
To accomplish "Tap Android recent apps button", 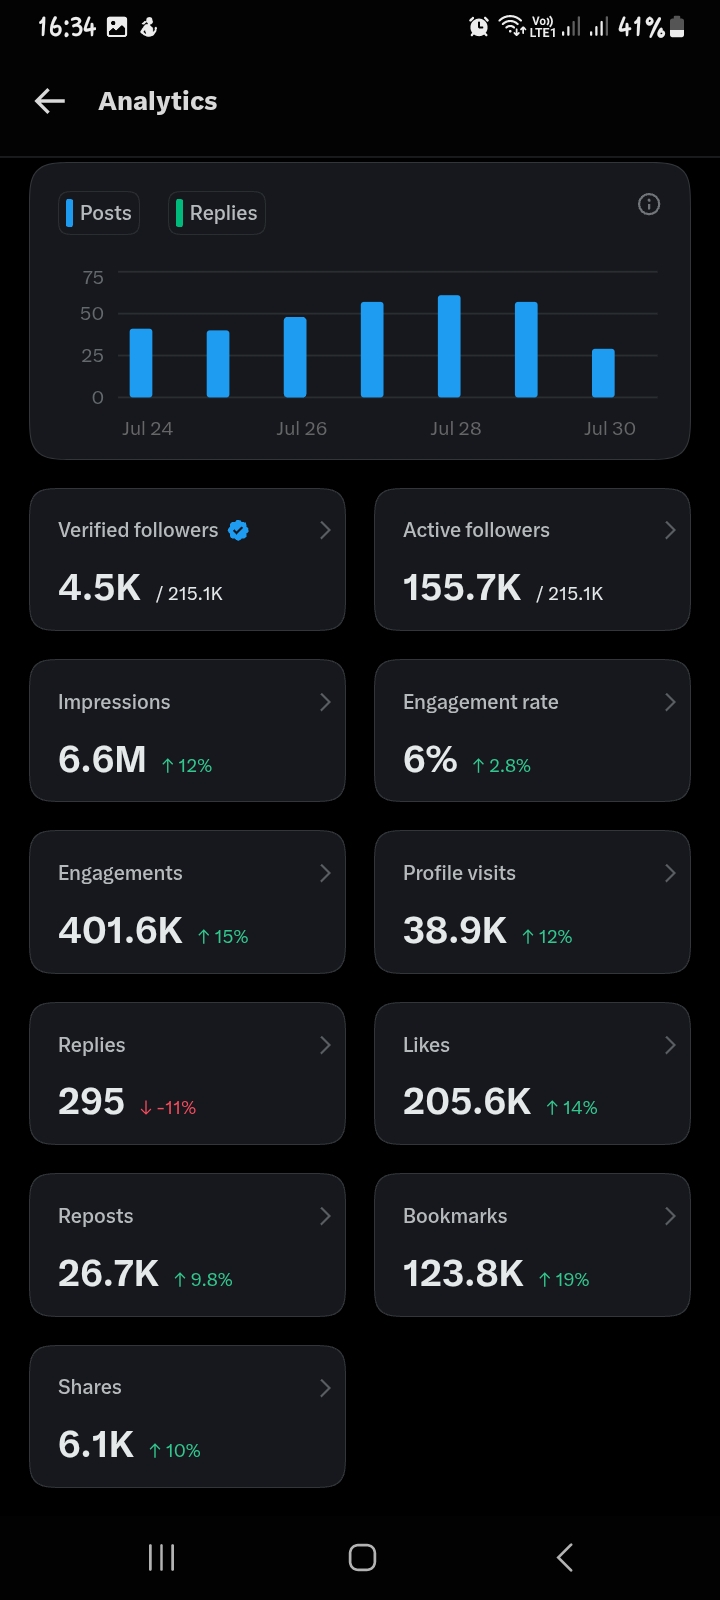I will coord(161,1556).
